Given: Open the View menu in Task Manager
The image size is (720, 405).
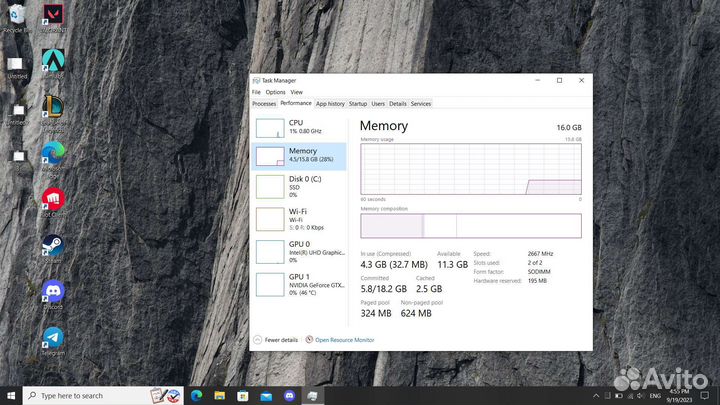Looking at the screenshot, I should click(x=297, y=92).
